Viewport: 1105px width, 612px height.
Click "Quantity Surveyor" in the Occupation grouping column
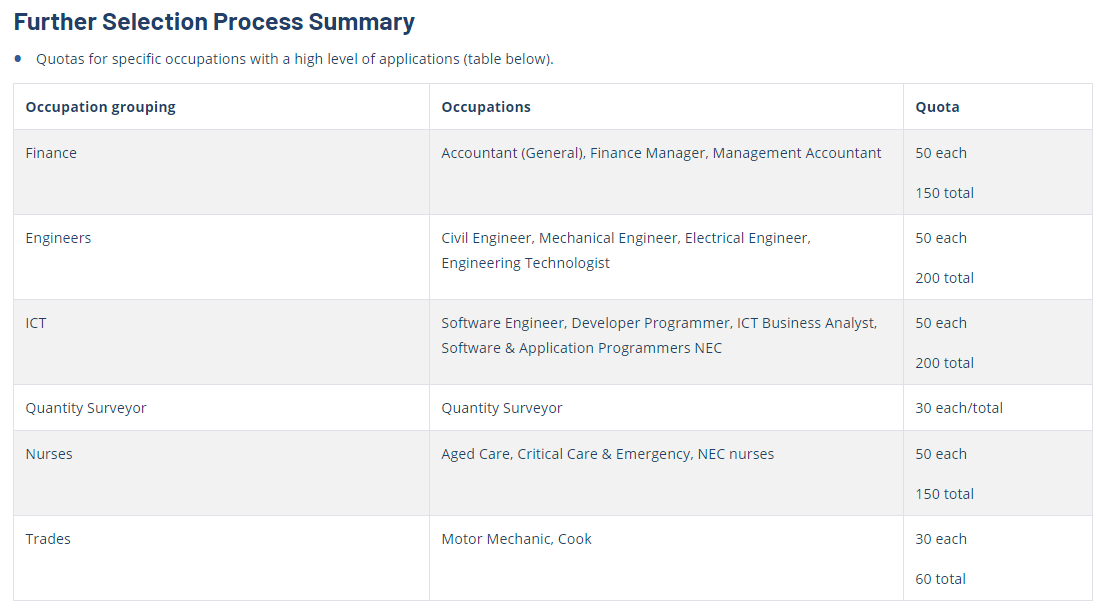86,408
